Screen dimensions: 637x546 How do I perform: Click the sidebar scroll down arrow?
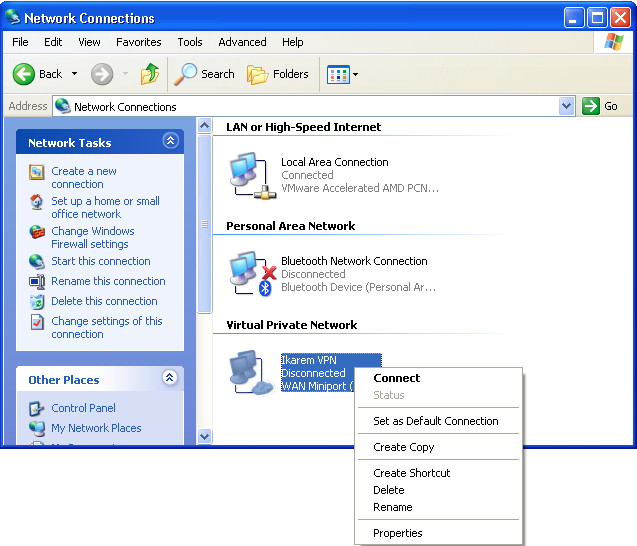click(204, 437)
